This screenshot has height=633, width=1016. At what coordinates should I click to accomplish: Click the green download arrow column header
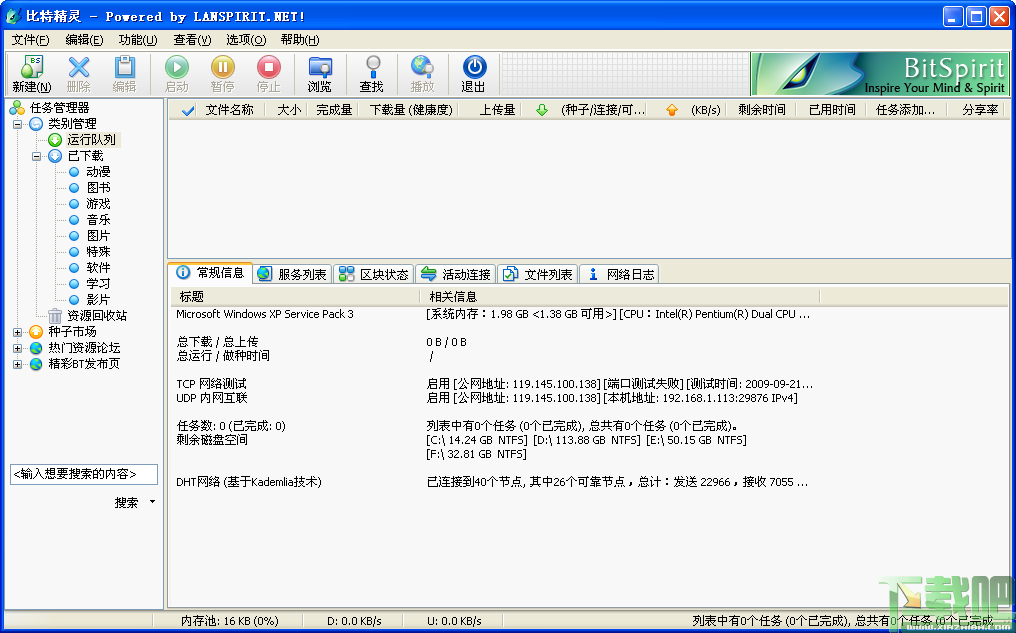point(542,110)
